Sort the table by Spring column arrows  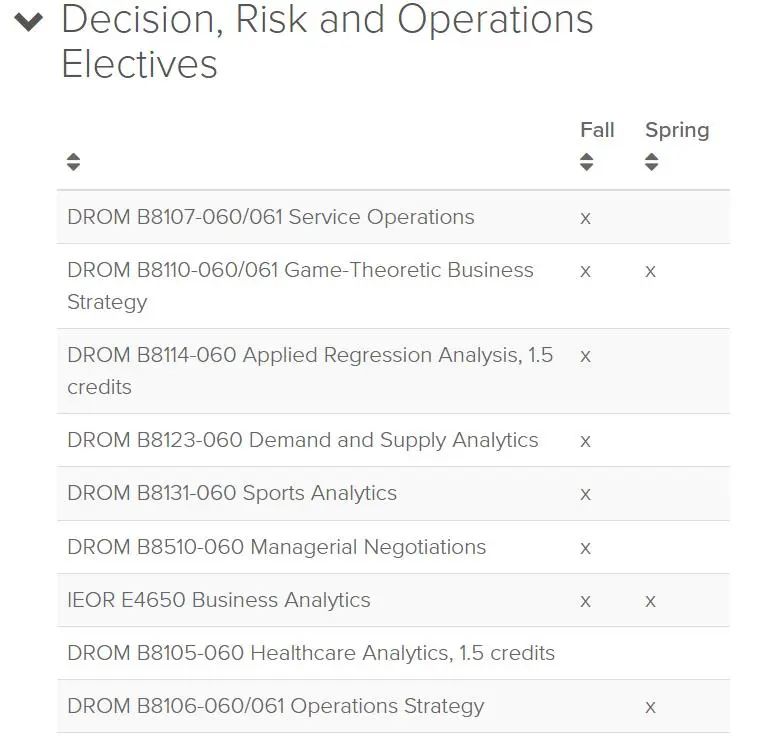(652, 161)
